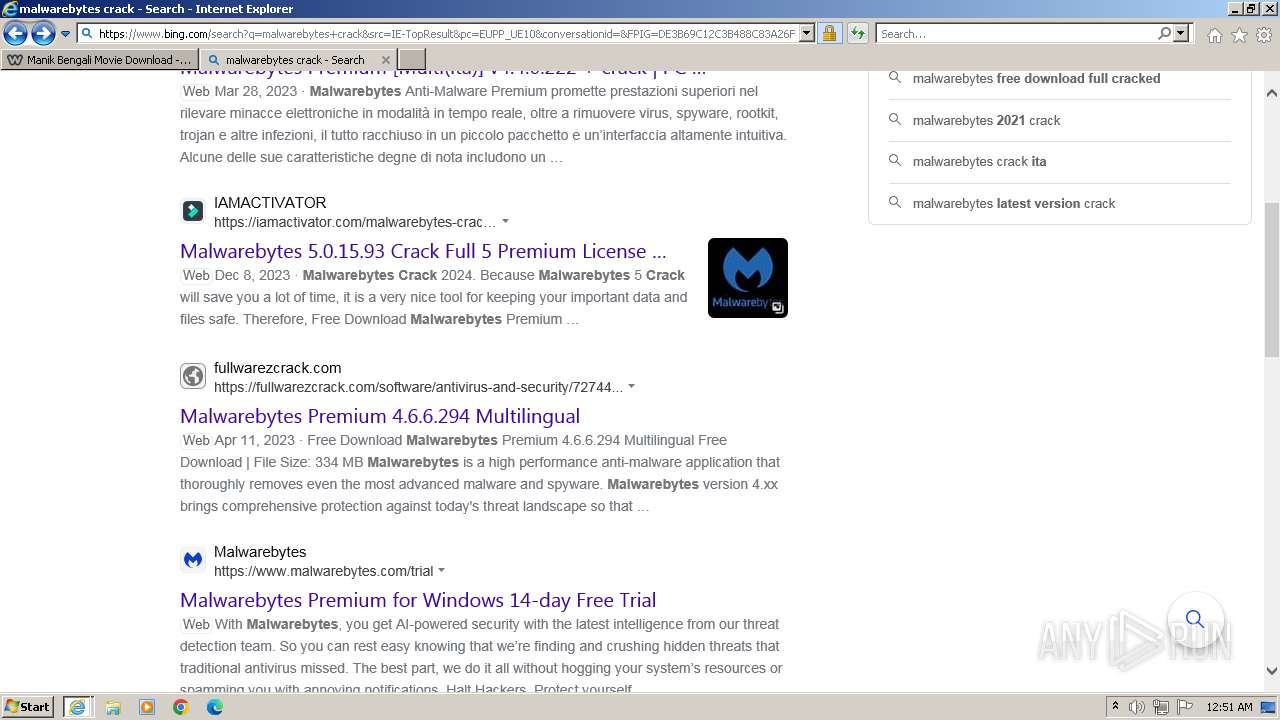Open the Malwarebytes logo thumbnail
The image size is (1280, 720).
click(748, 278)
